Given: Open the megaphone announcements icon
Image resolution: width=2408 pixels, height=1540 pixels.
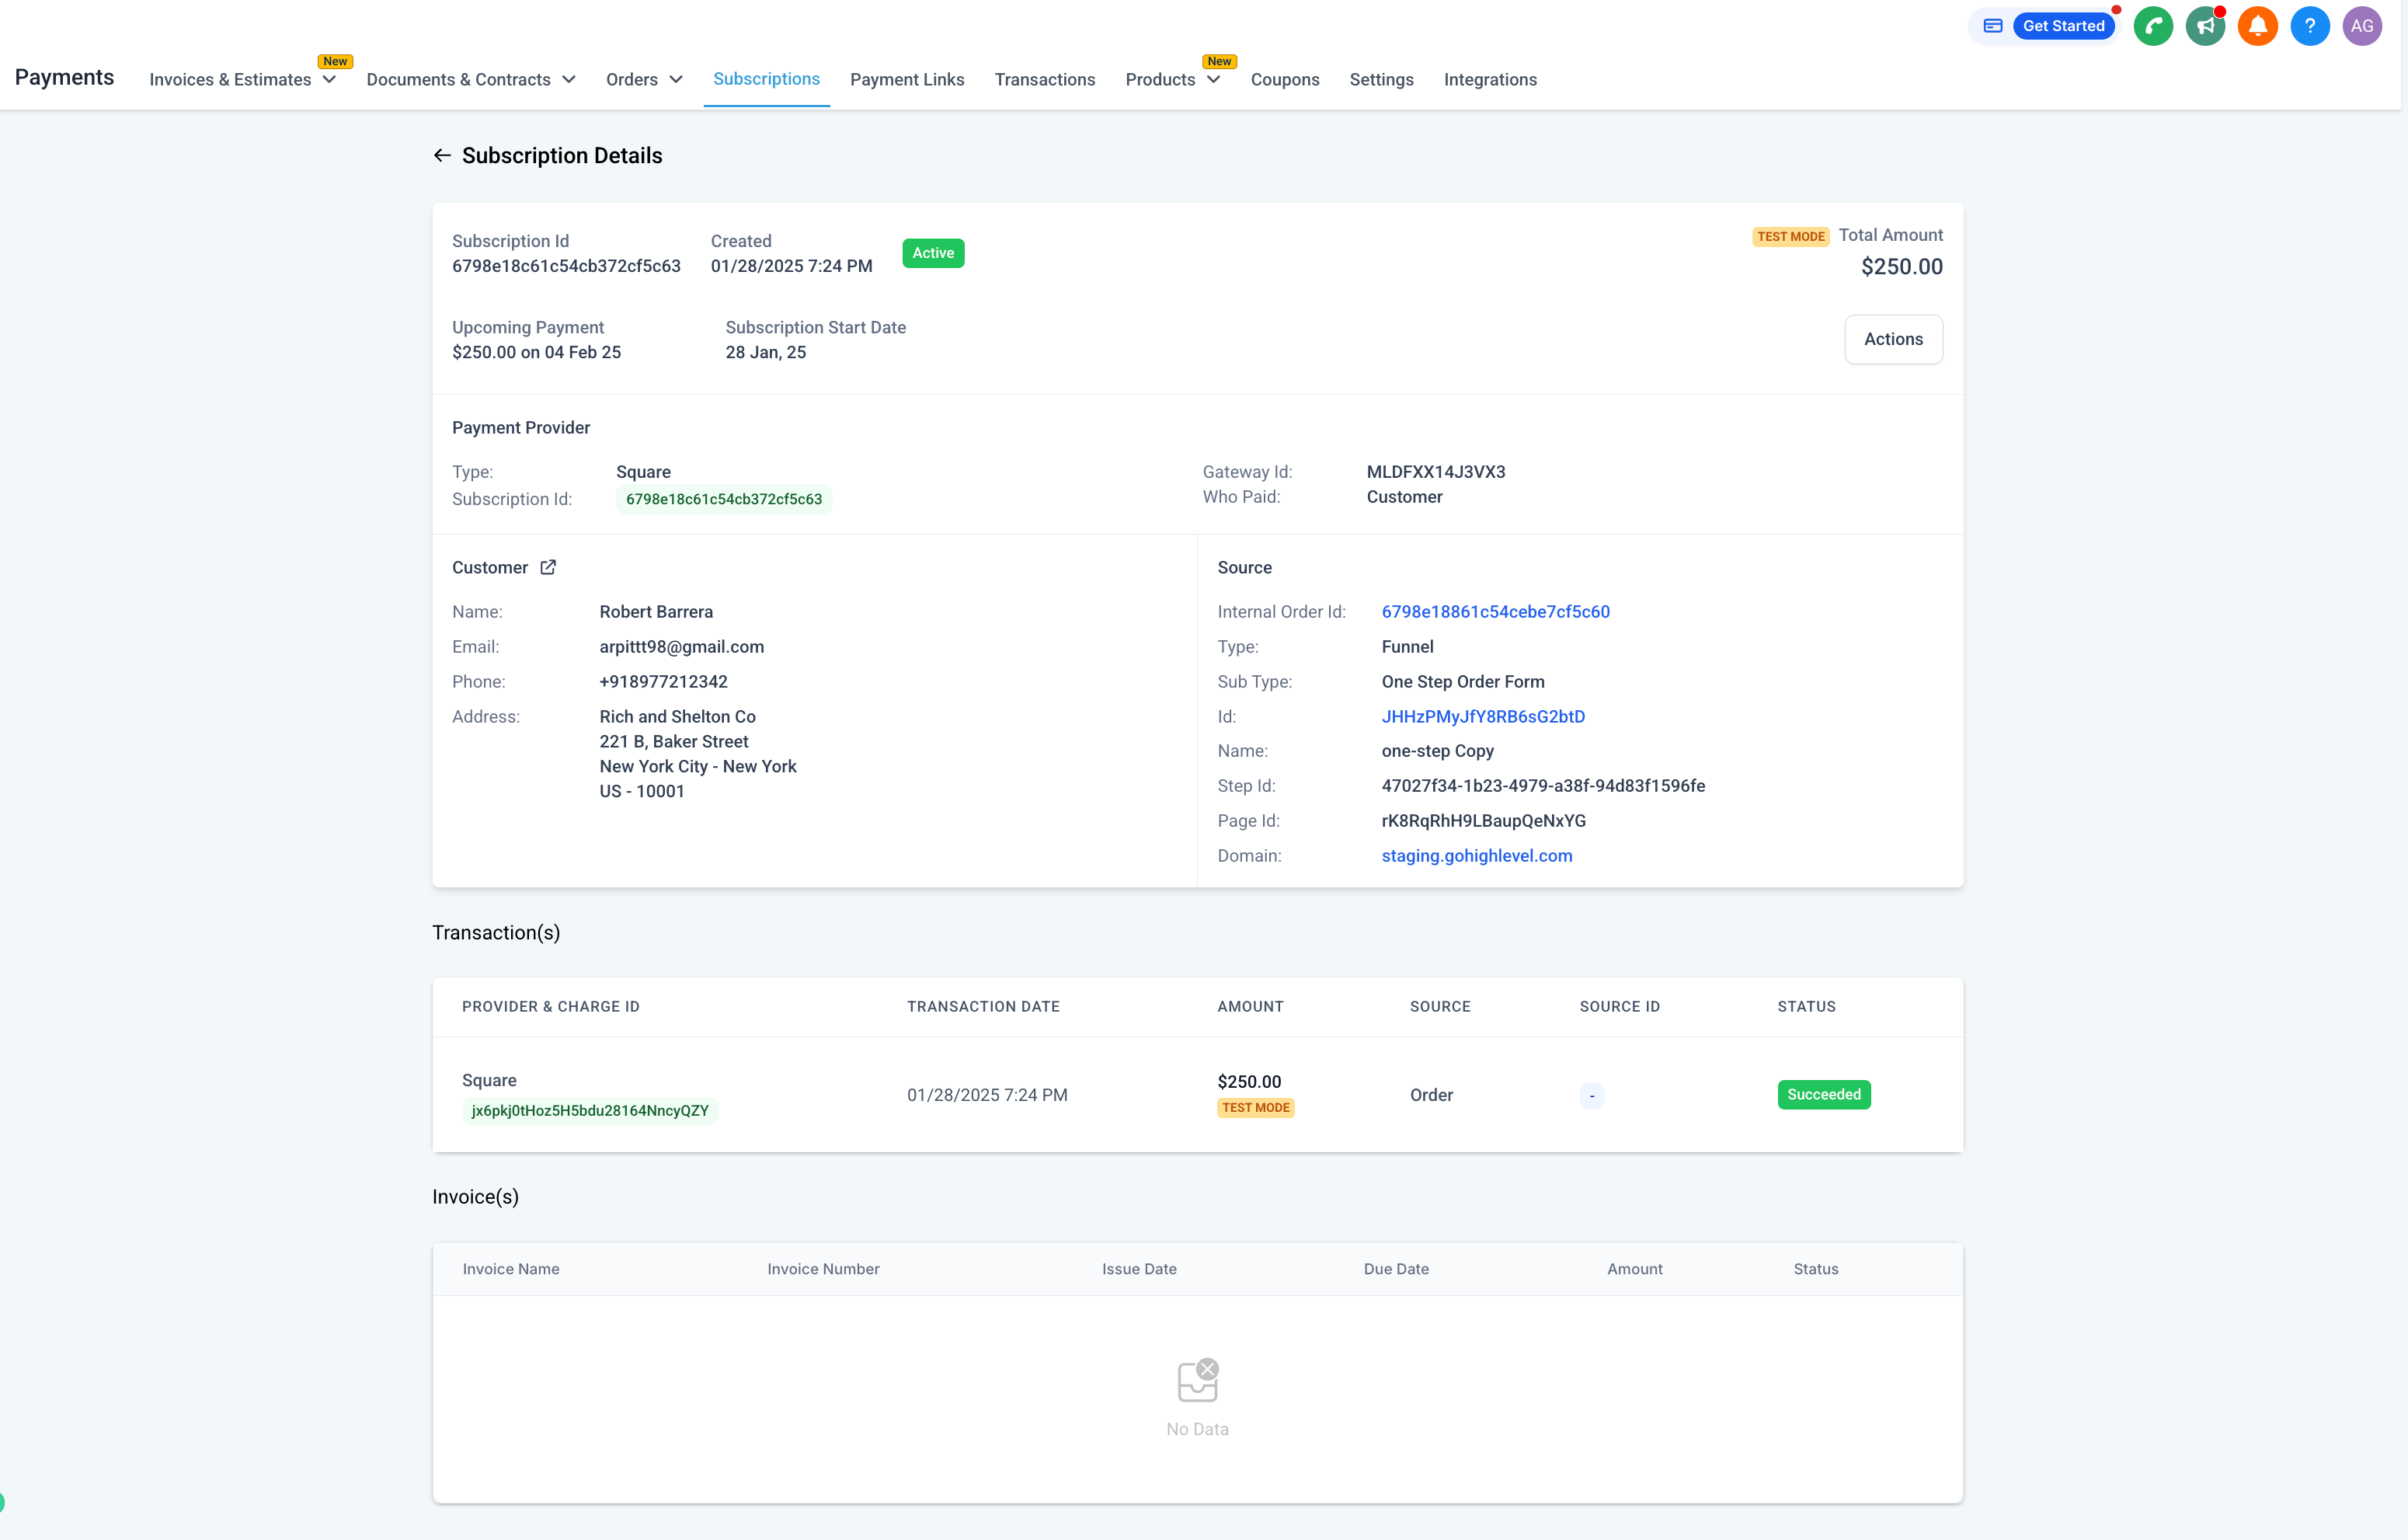Looking at the screenshot, I should (2204, 26).
